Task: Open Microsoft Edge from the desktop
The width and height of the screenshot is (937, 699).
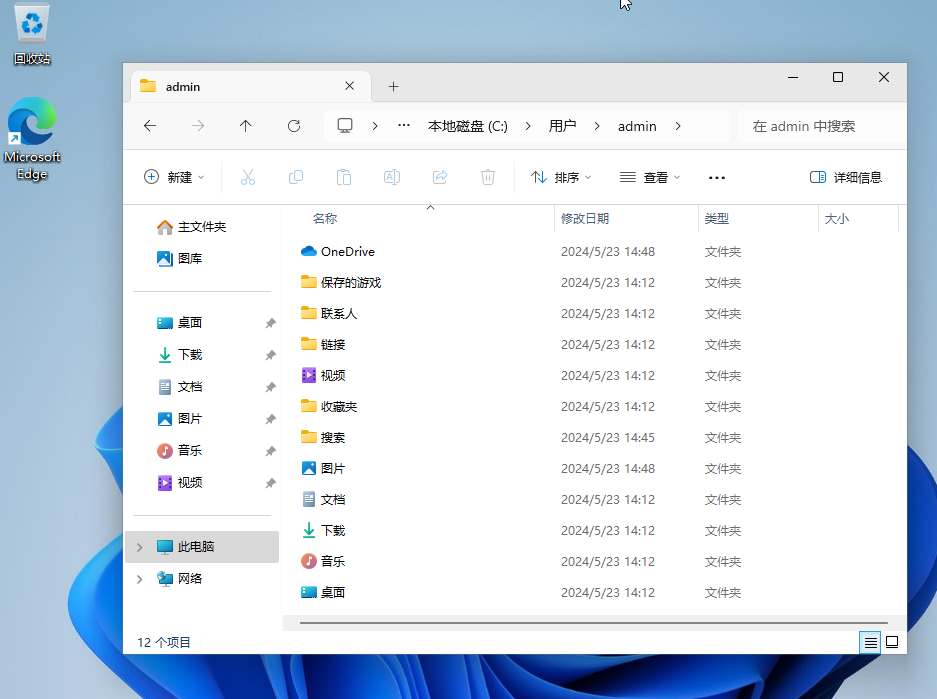Action: (x=31, y=120)
